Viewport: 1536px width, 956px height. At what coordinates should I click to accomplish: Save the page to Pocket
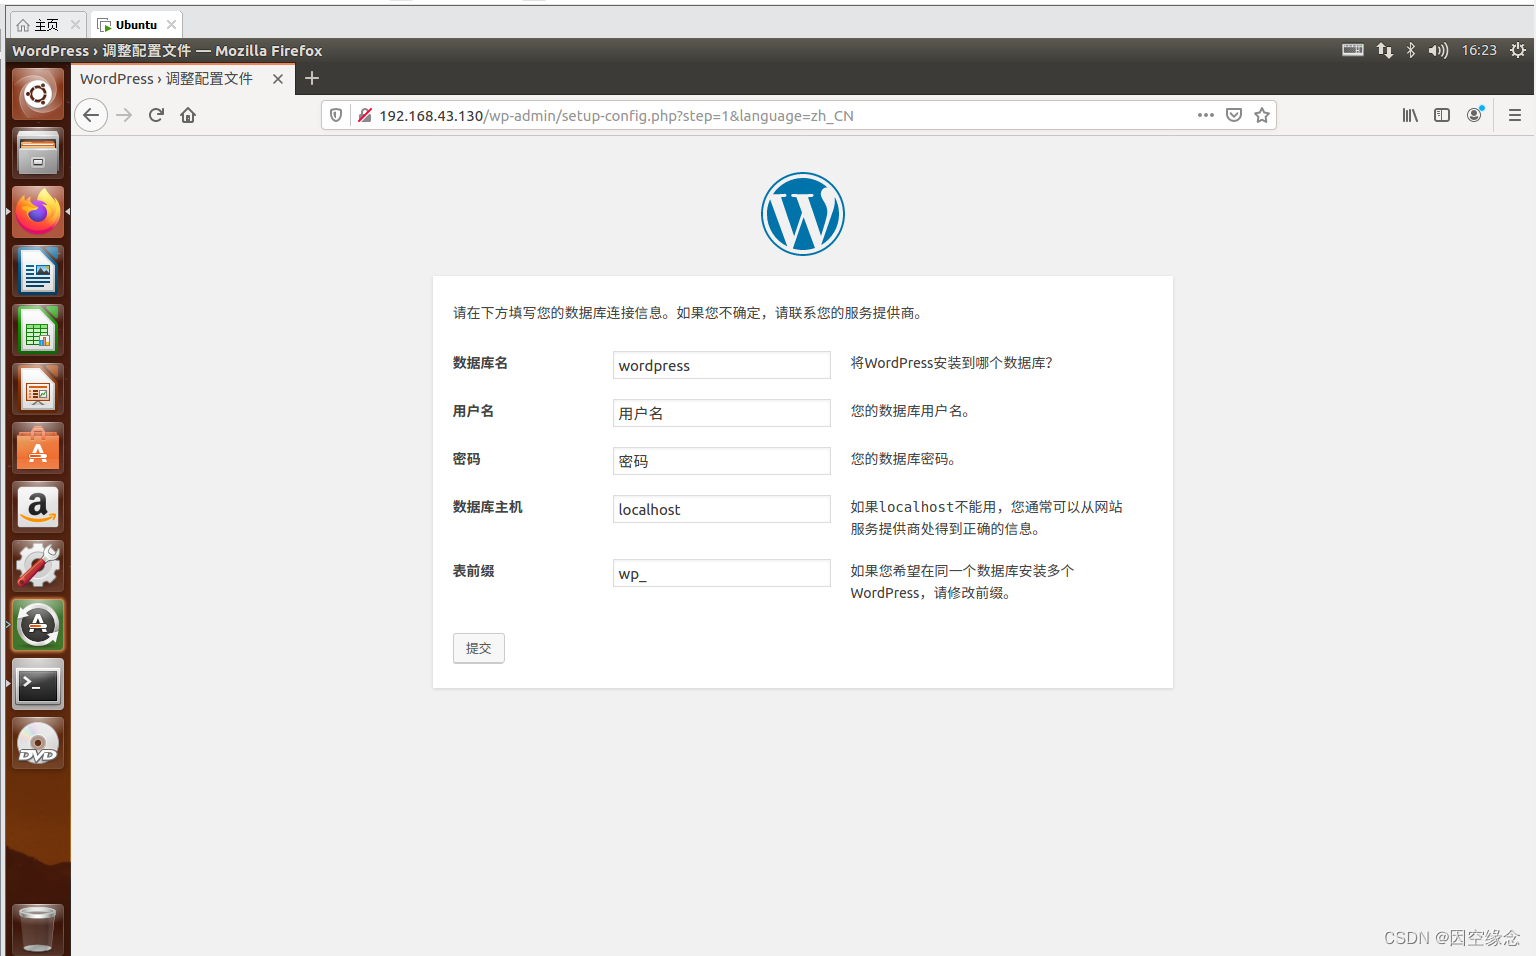point(1234,115)
